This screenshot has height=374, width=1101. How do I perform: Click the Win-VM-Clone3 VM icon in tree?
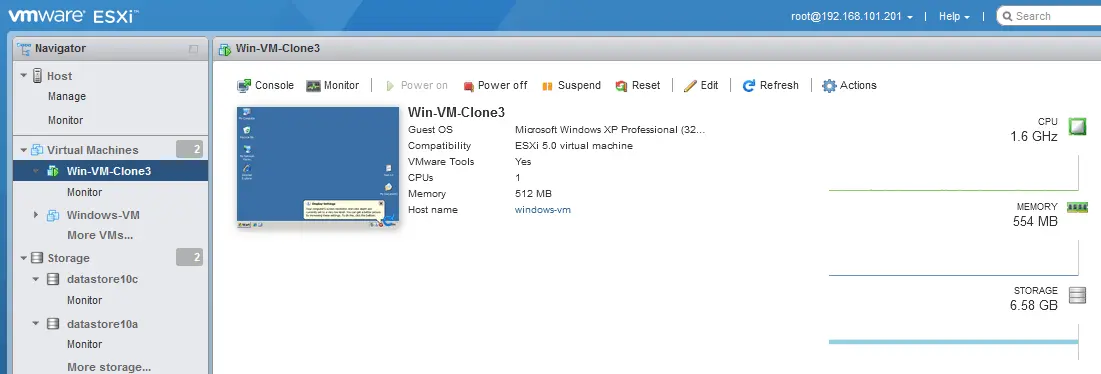[53, 171]
